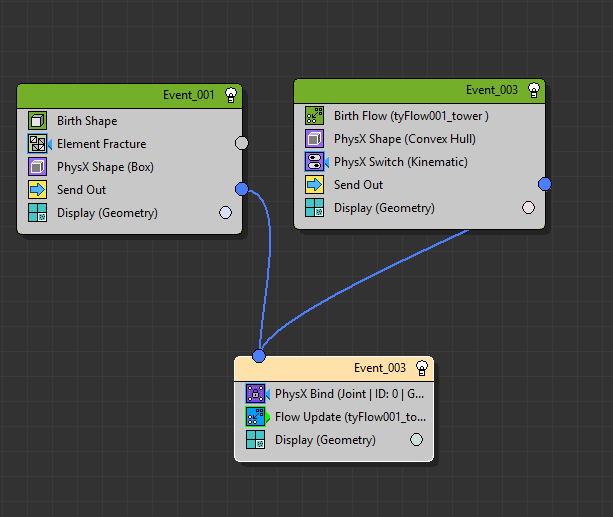
Task: Select the PhysX Shape (Box) label
Action: coord(106,167)
